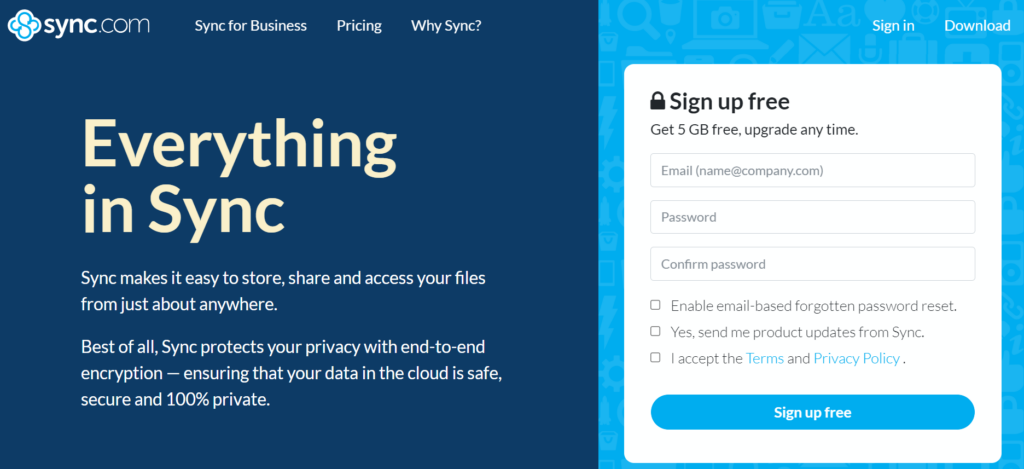This screenshot has width=1024, height=469.
Task: Enable email-based forgotten password reset checkbox
Action: coord(656,305)
